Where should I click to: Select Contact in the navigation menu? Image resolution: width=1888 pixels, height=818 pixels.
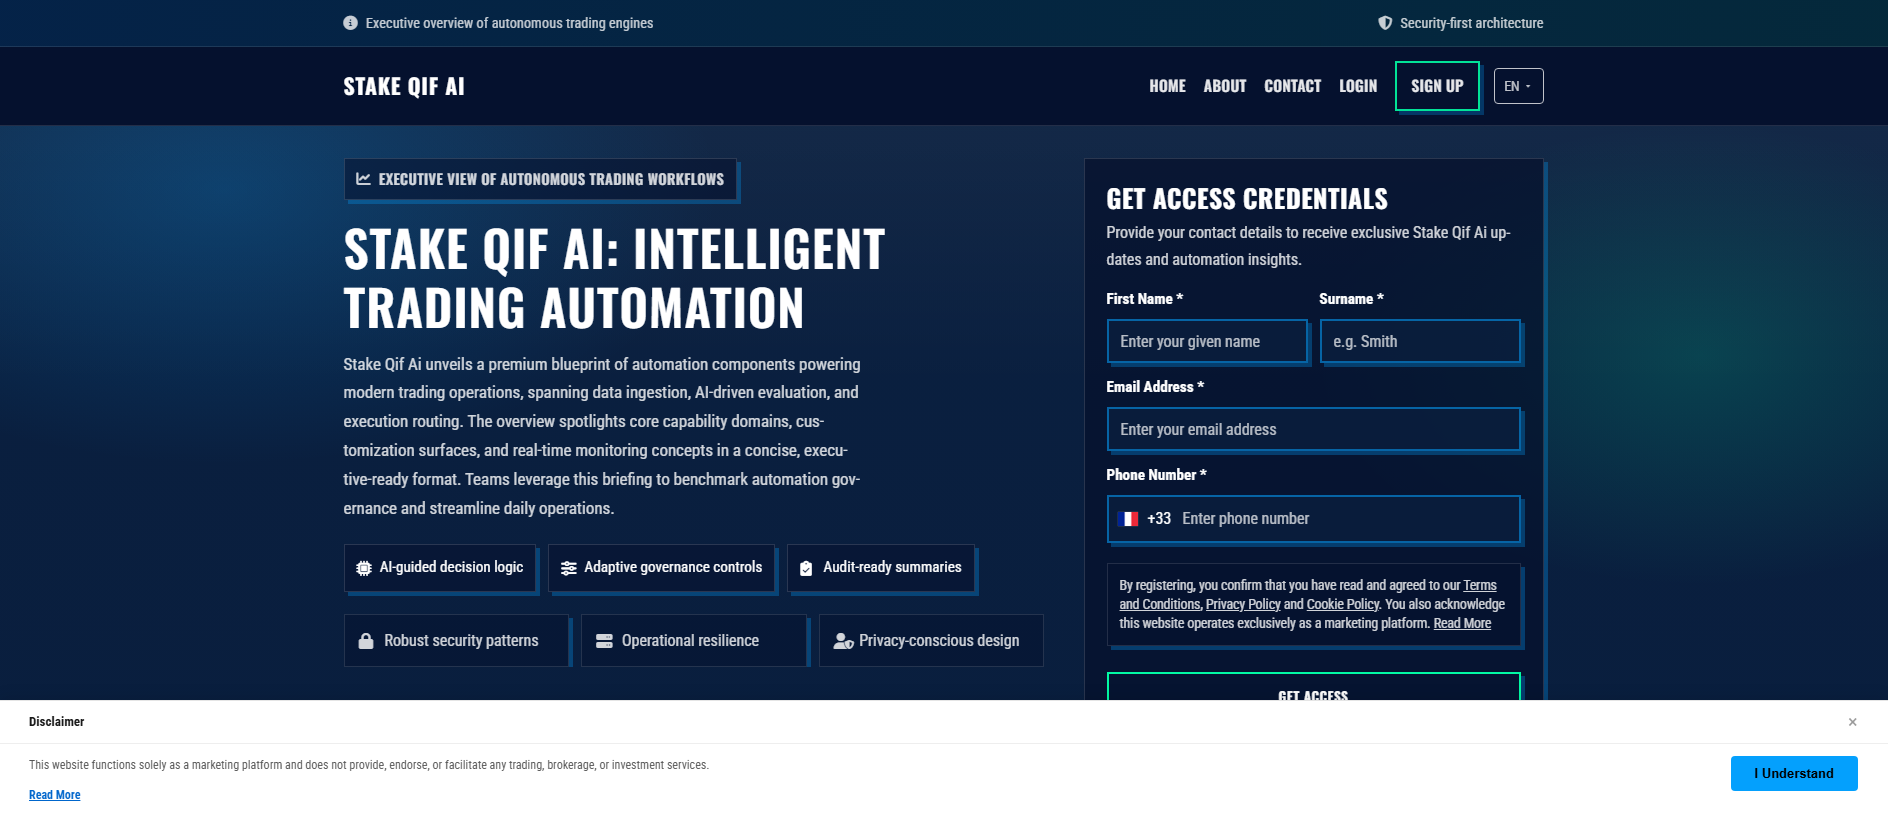pos(1292,86)
